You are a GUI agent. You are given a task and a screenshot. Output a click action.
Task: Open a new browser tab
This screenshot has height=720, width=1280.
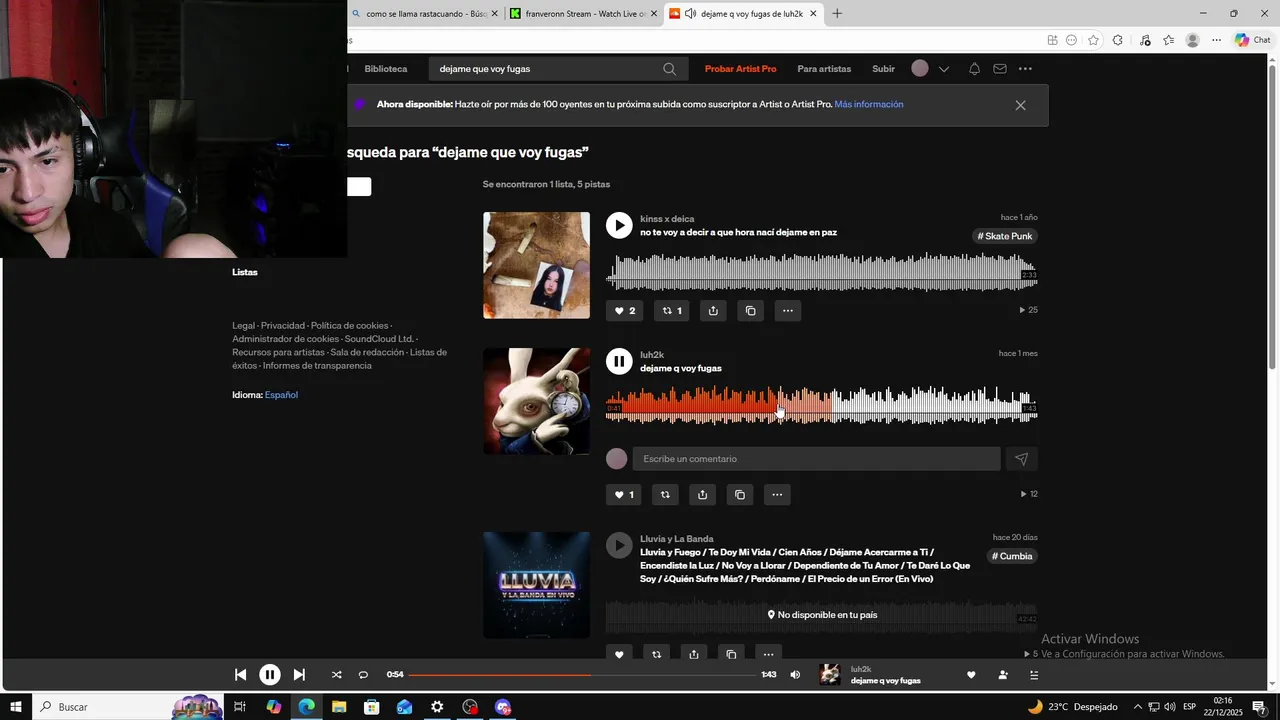(837, 14)
